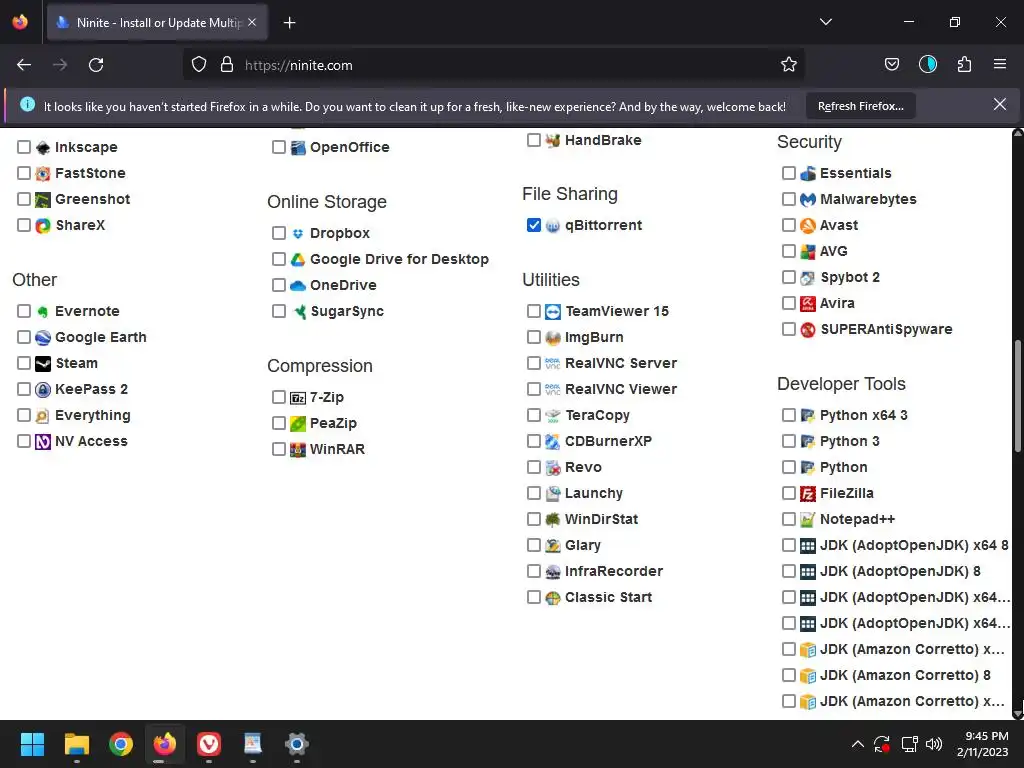
Task: Uncheck the qBittorrent checkbox
Action: pyautogui.click(x=534, y=225)
